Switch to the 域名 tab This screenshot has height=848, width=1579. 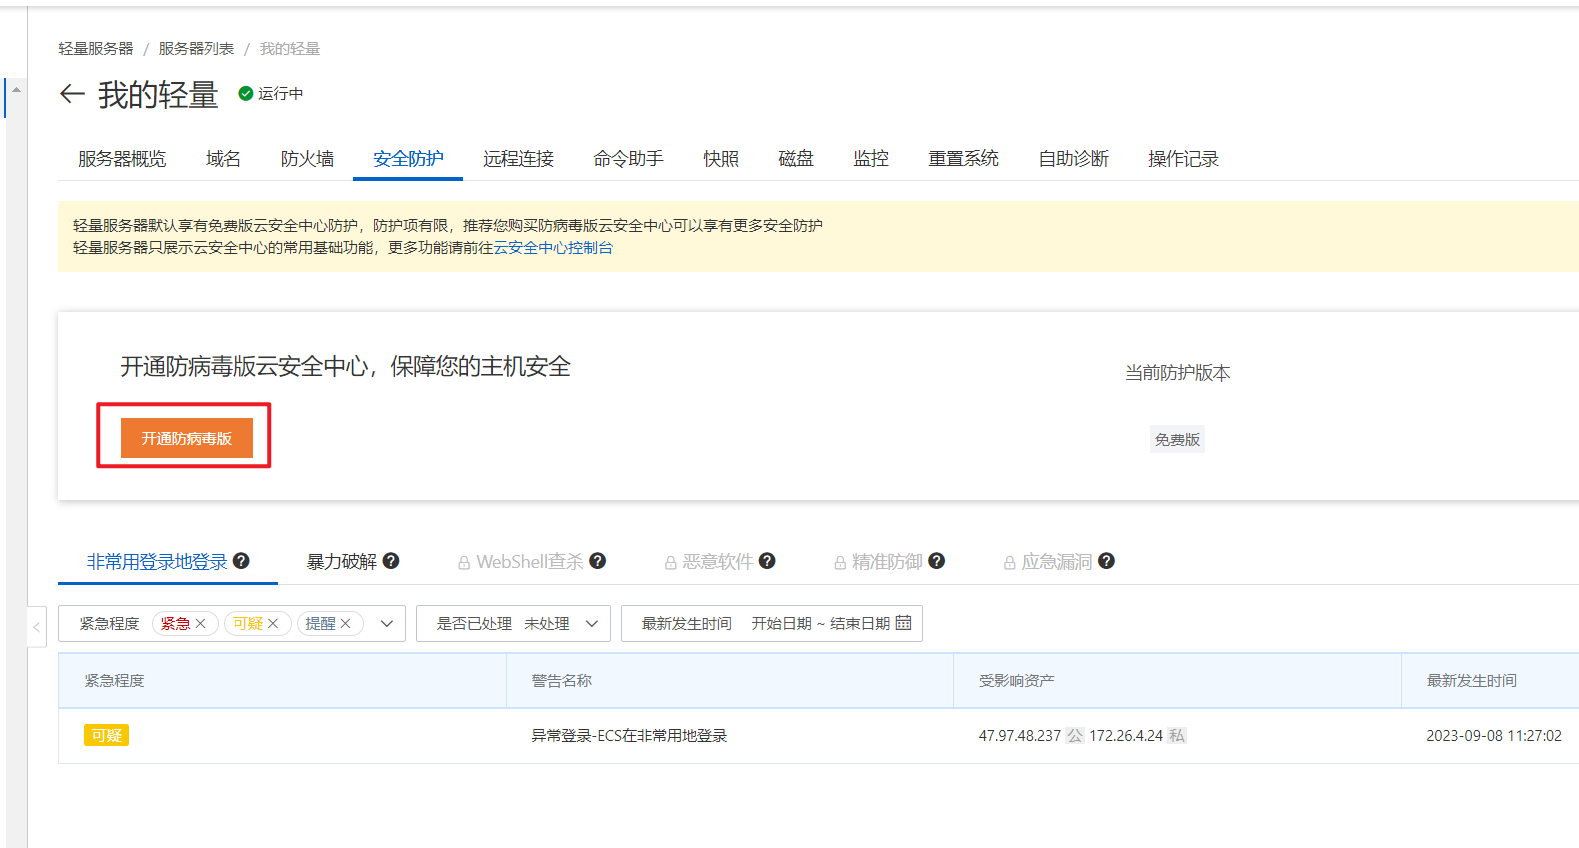pos(223,158)
